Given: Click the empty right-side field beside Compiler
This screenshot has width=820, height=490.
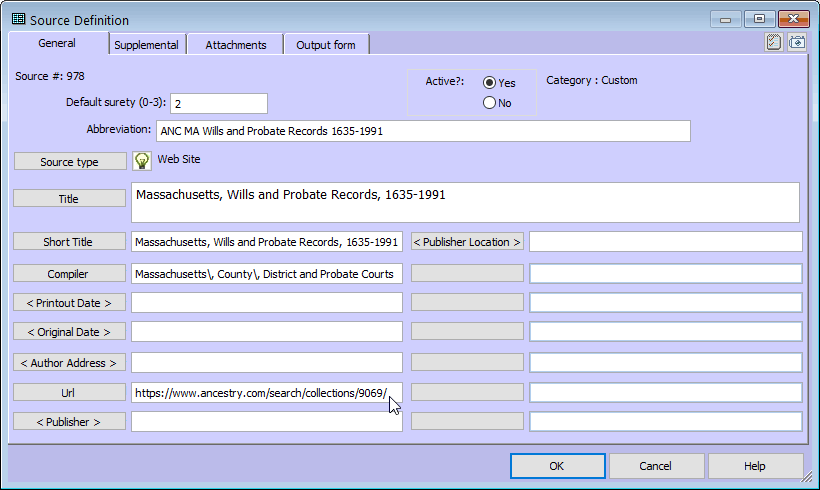Looking at the screenshot, I should pos(666,274).
